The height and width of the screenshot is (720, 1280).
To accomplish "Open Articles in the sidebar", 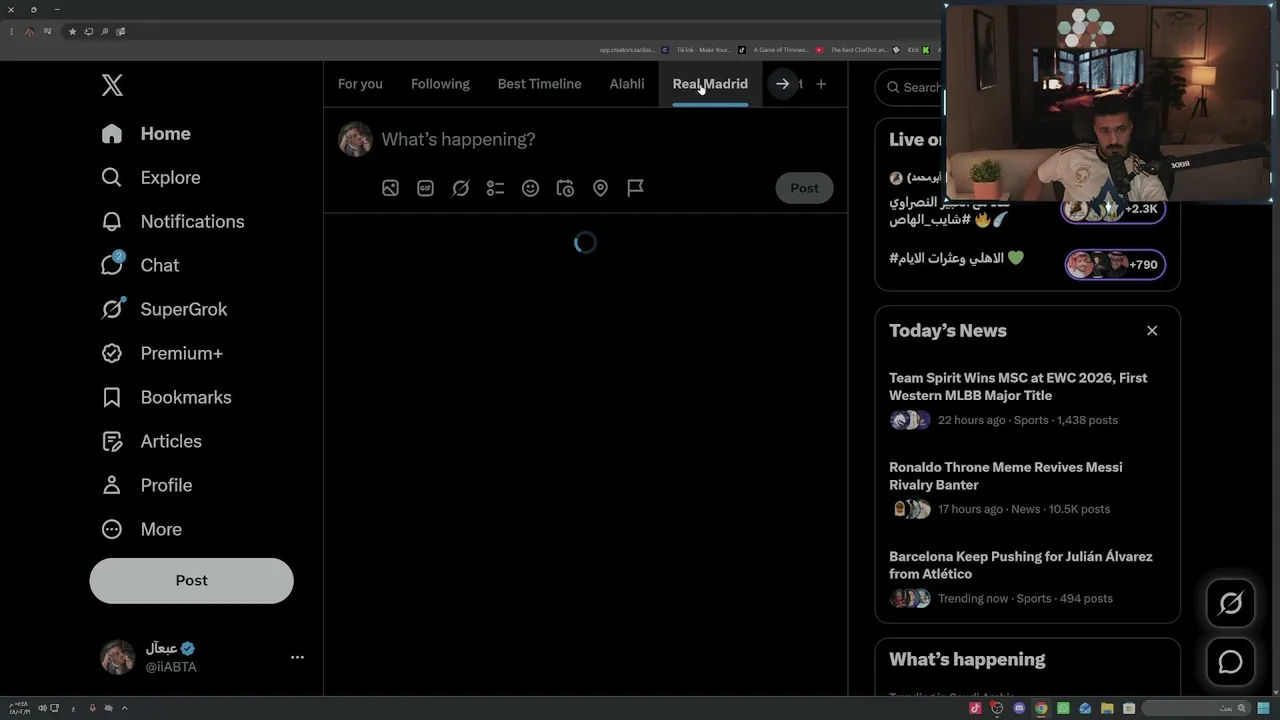I will [151, 442].
